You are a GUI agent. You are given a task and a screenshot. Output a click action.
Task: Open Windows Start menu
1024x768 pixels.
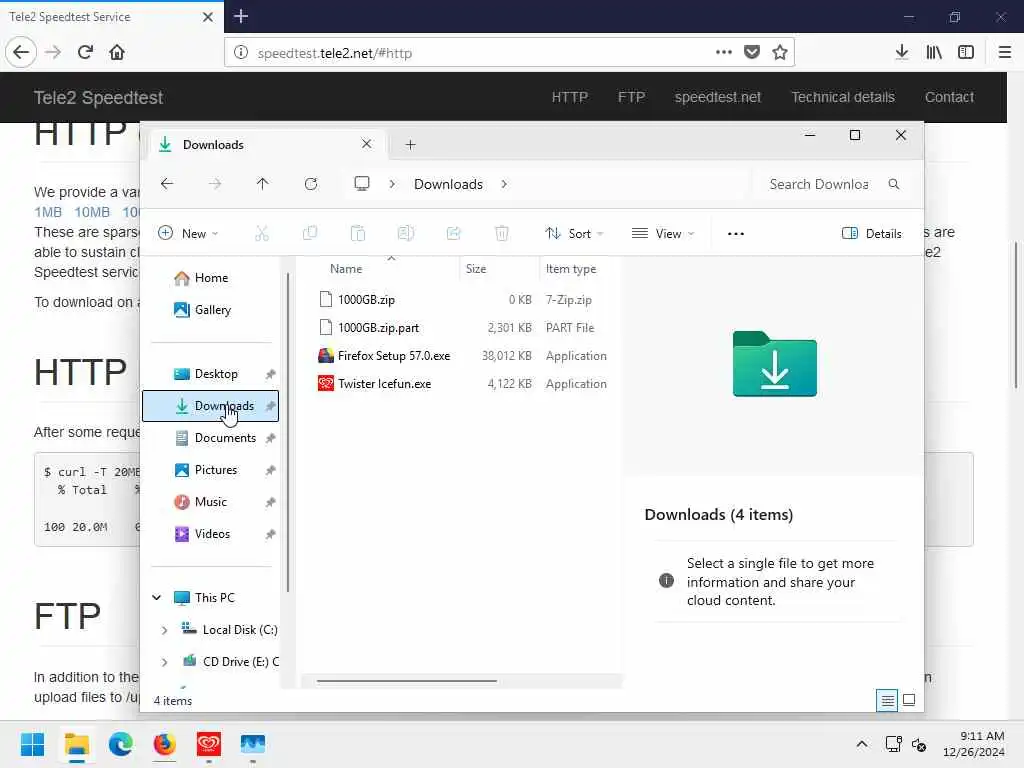coord(33,744)
